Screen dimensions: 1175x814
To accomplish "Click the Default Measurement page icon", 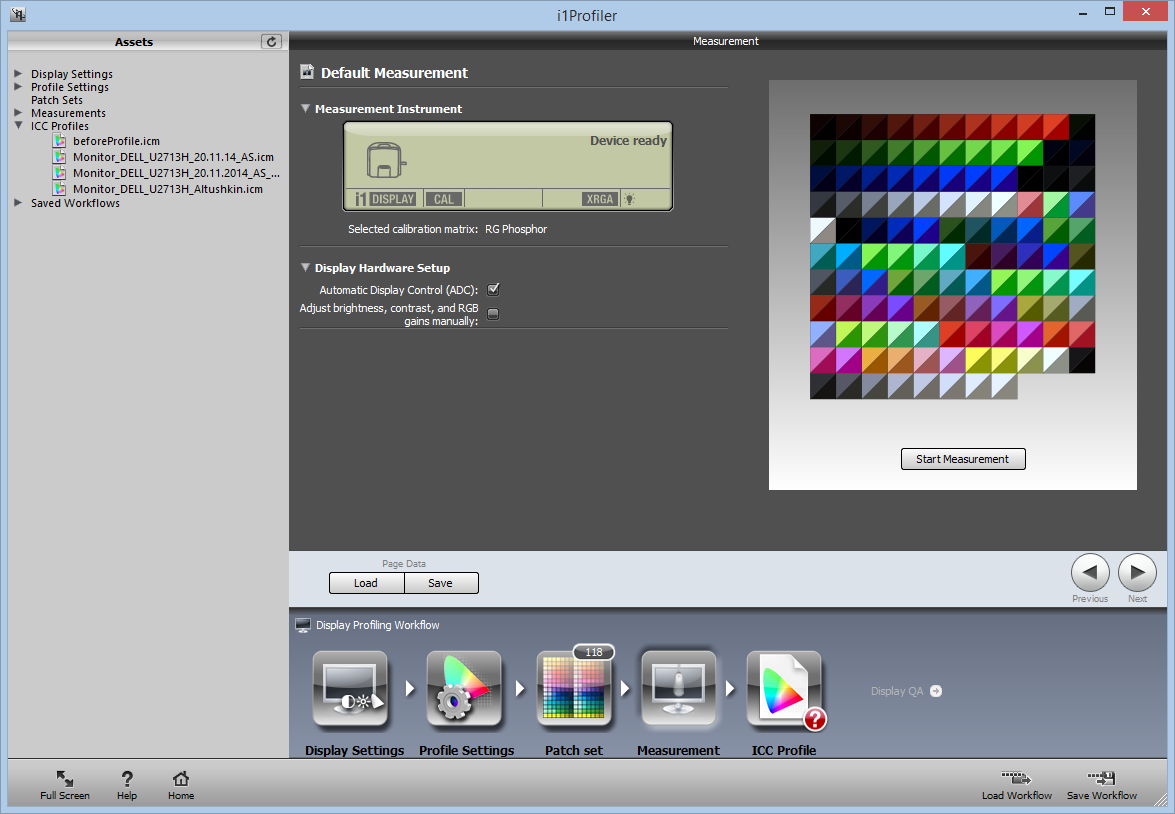I will tap(307, 72).
